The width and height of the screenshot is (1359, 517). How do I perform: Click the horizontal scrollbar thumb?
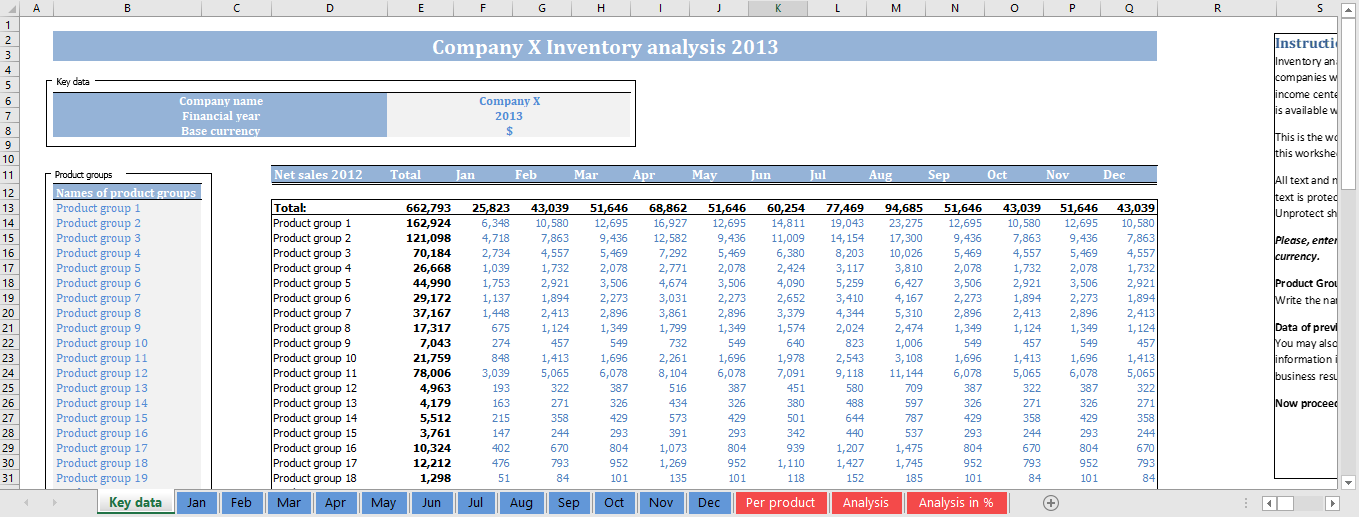(1285, 503)
